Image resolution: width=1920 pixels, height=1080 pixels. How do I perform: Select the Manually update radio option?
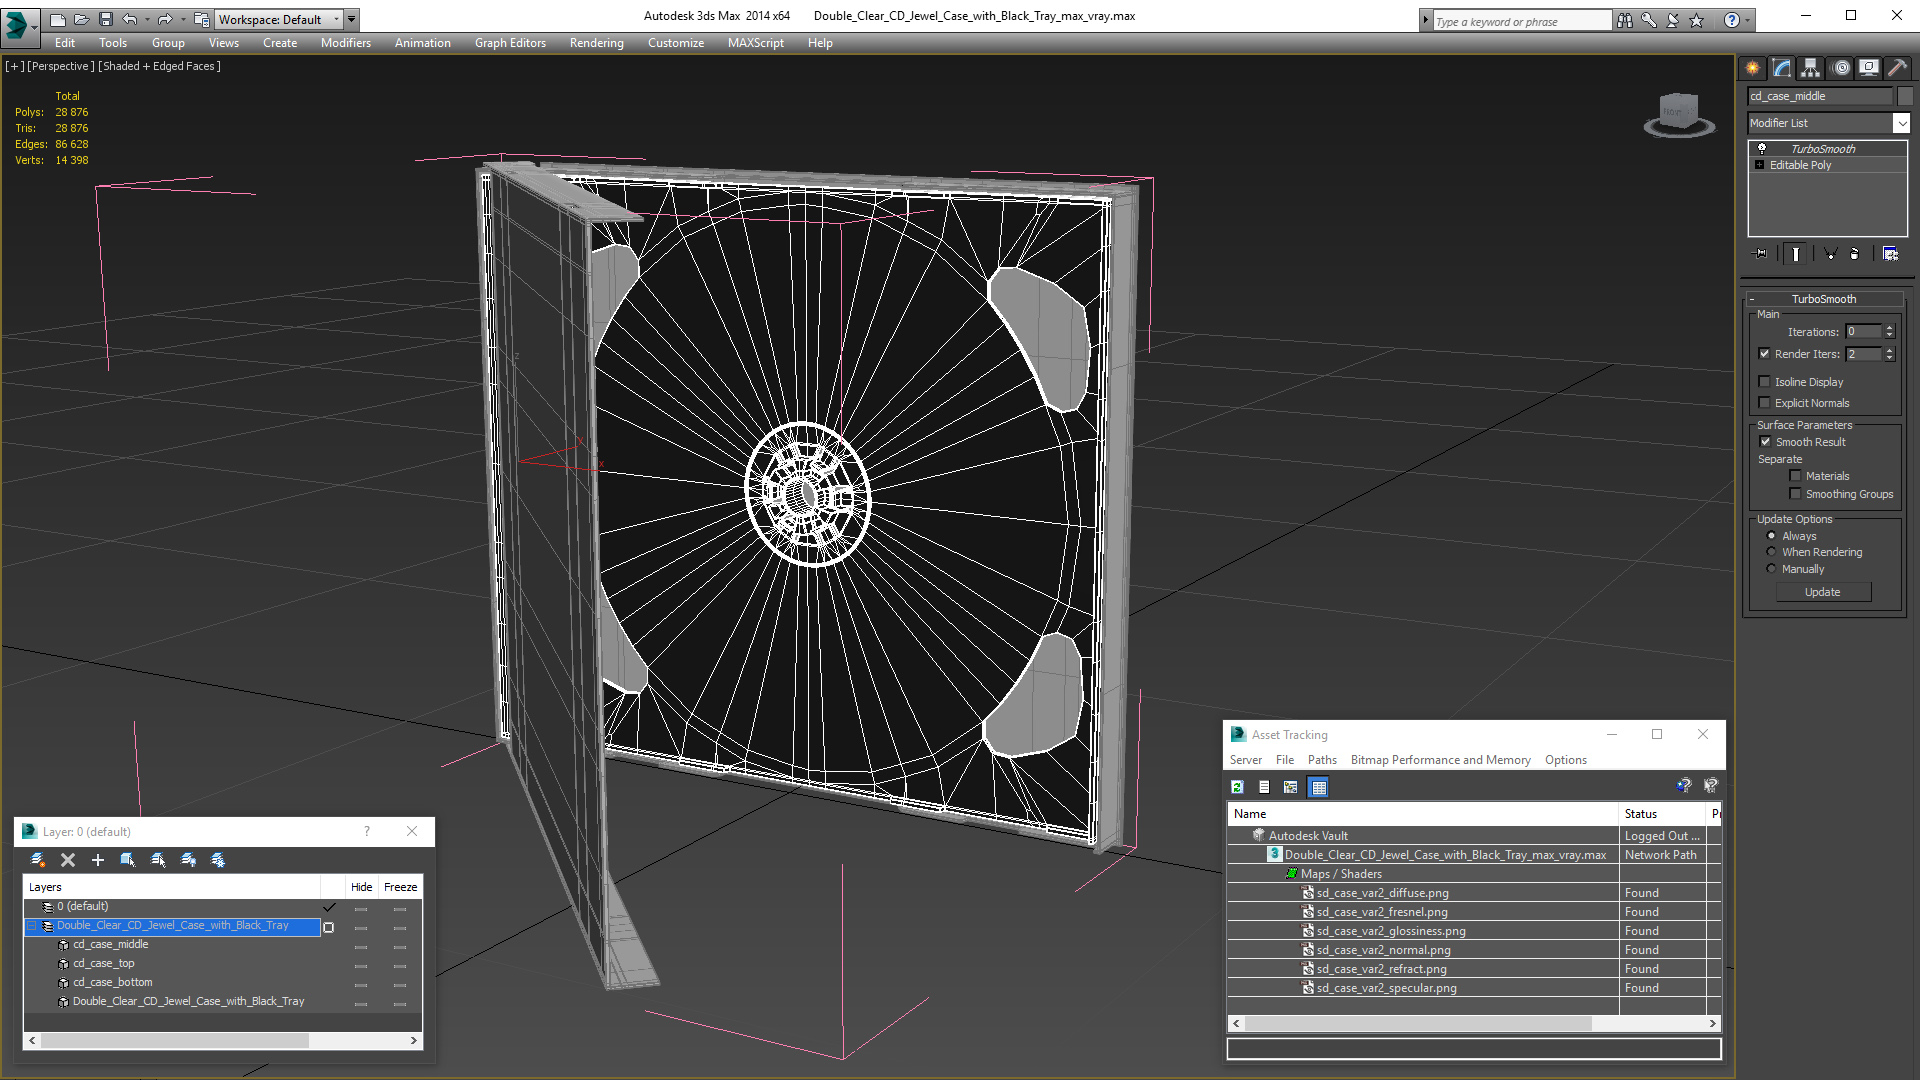pyautogui.click(x=1771, y=569)
